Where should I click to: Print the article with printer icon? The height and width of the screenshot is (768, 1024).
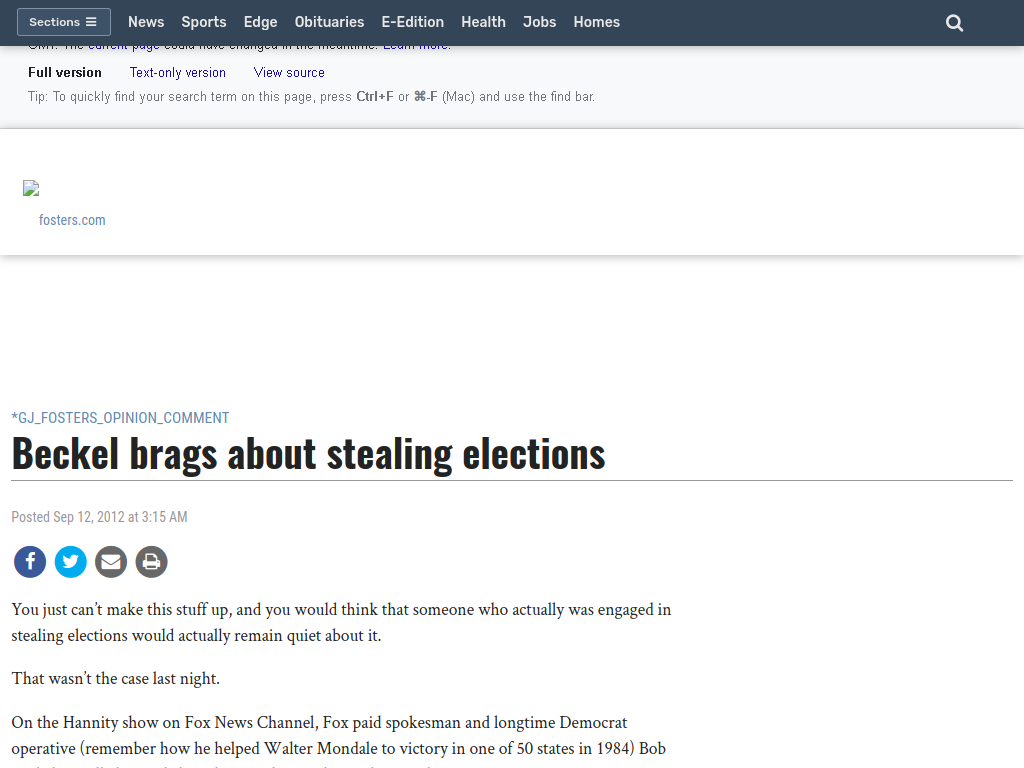tap(152, 562)
